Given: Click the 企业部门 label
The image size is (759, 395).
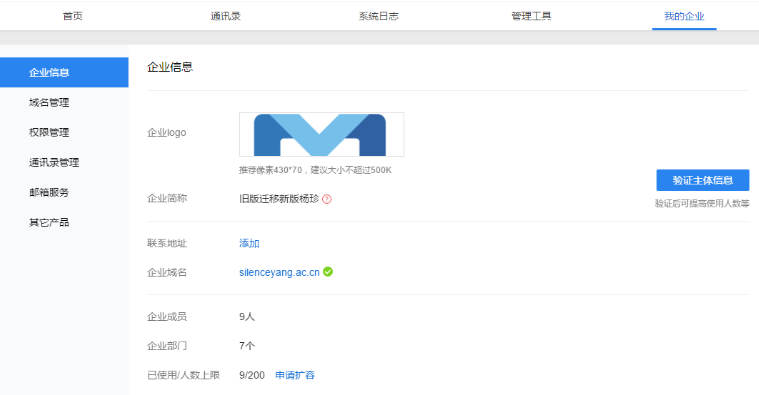Looking at the screenshot, I should click(167, 346).
